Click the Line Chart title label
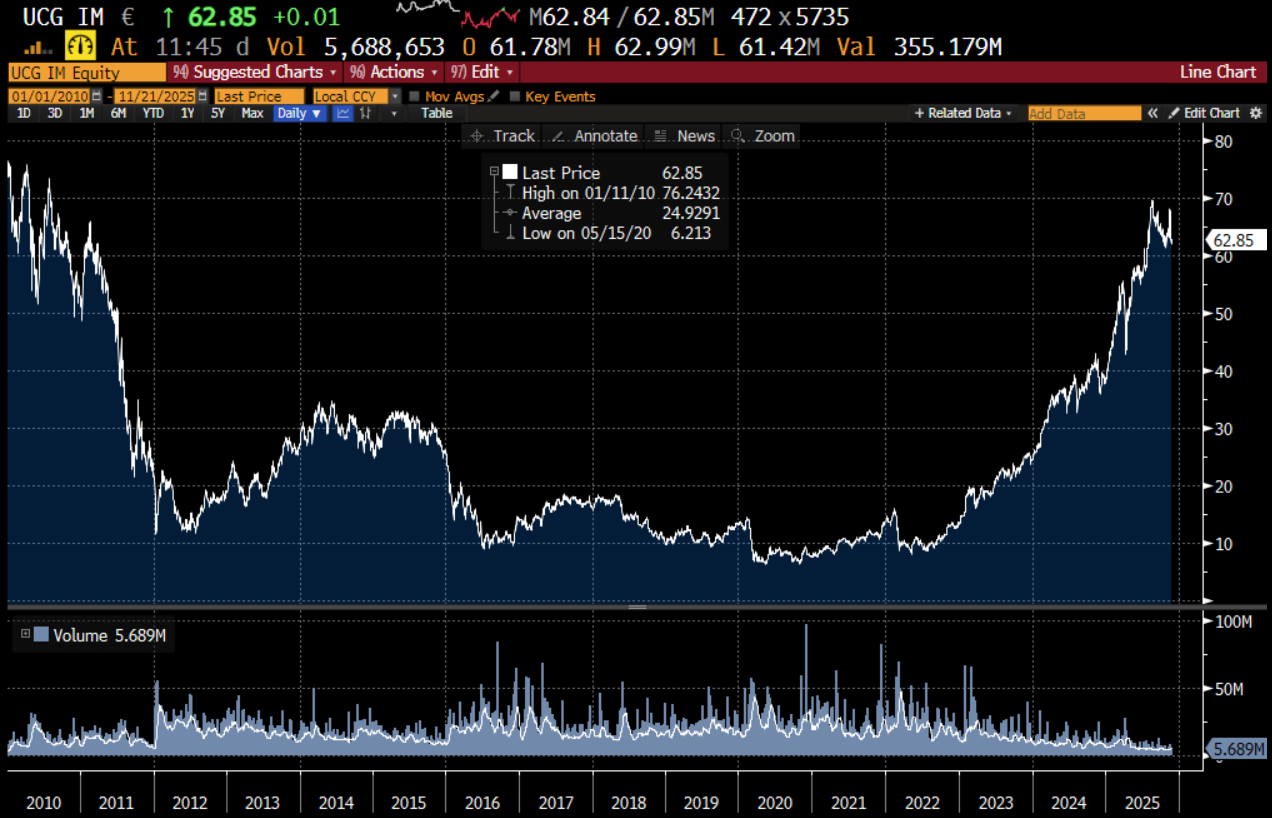The height and width of the screenshot is (818, 1272). pyautogui.click(x=1218, y=72)
